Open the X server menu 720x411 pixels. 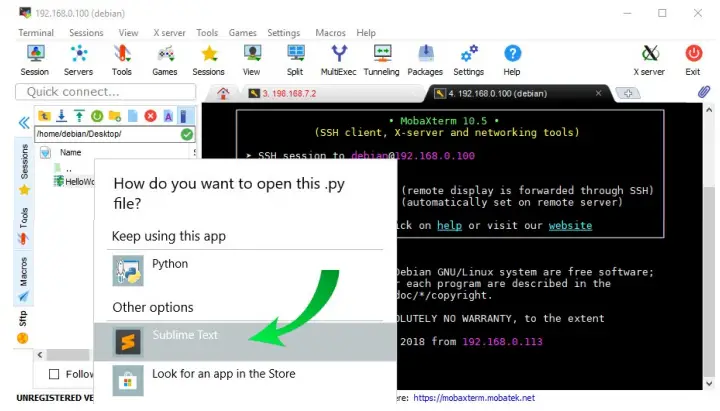[169, 33]
